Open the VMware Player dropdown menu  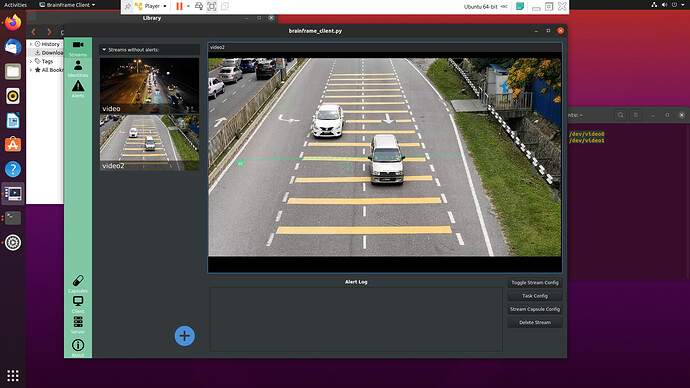click(x=151, y=6)
